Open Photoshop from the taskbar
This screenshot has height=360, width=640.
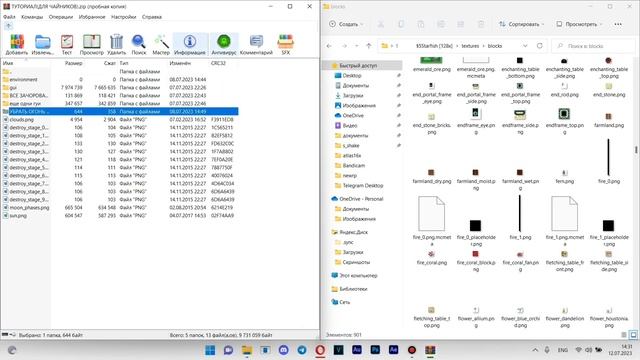tap(375, 350)
